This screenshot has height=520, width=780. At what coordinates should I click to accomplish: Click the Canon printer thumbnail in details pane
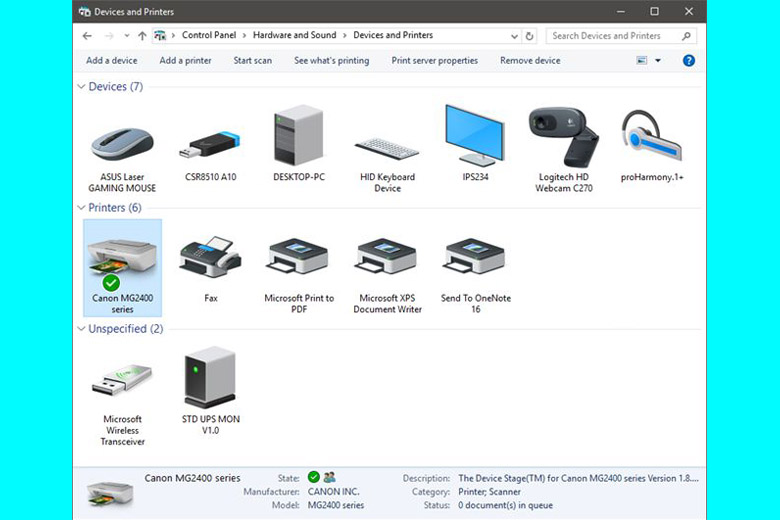pyautogui.click(x=110, y=493)
